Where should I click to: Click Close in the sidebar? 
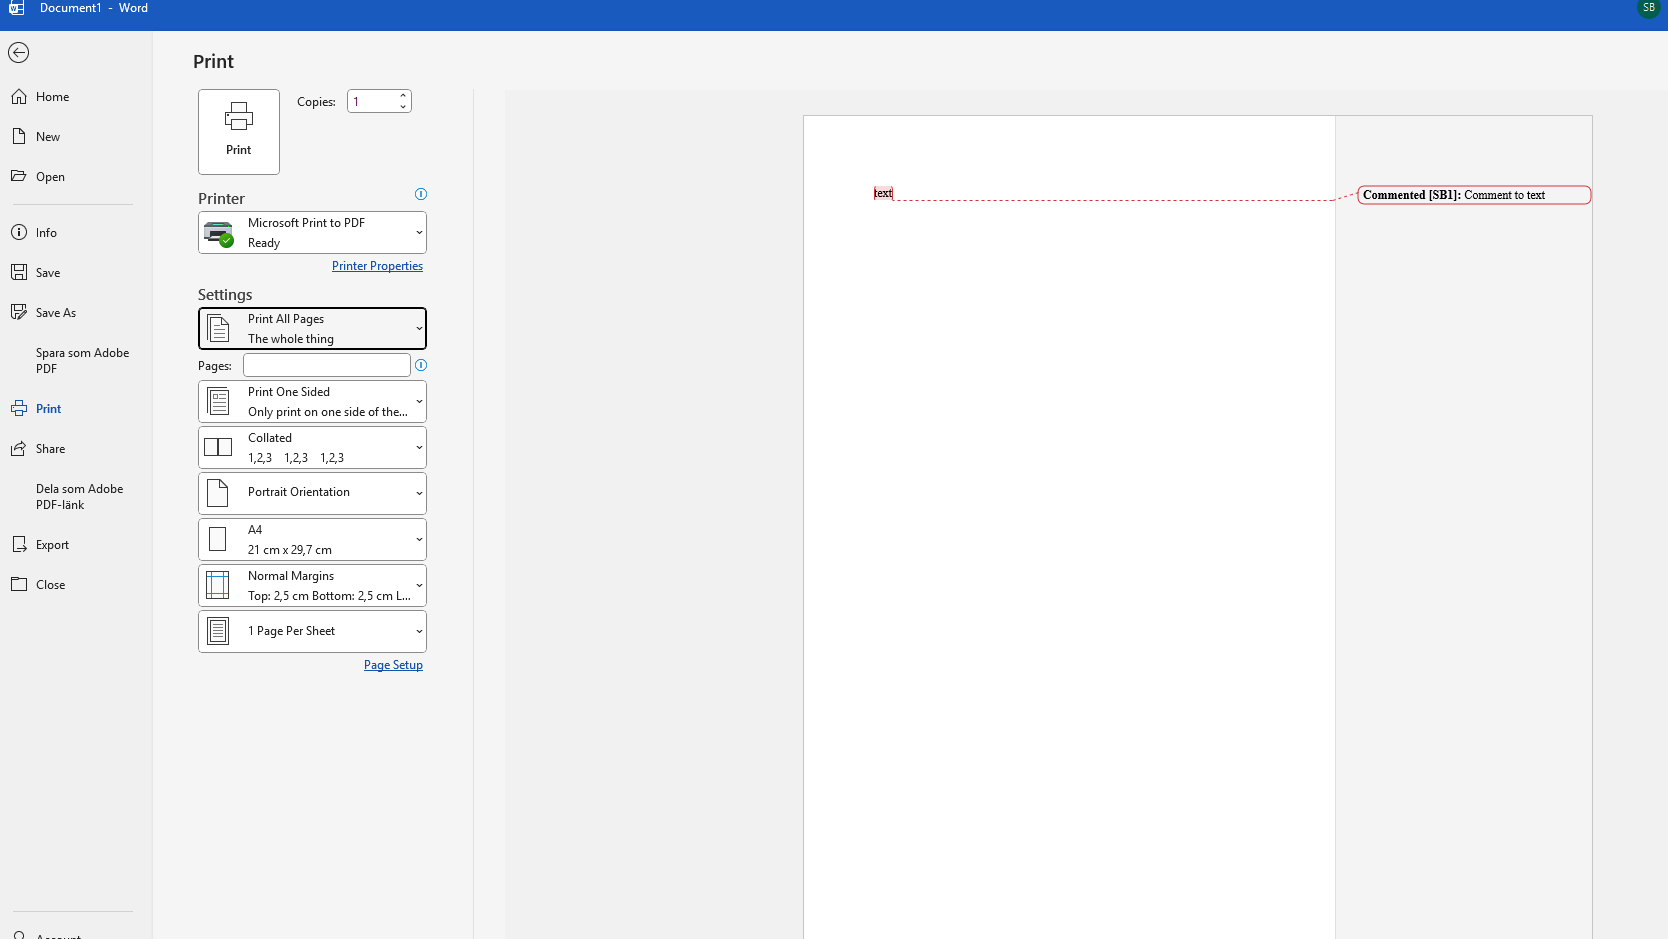click(76, 585)
